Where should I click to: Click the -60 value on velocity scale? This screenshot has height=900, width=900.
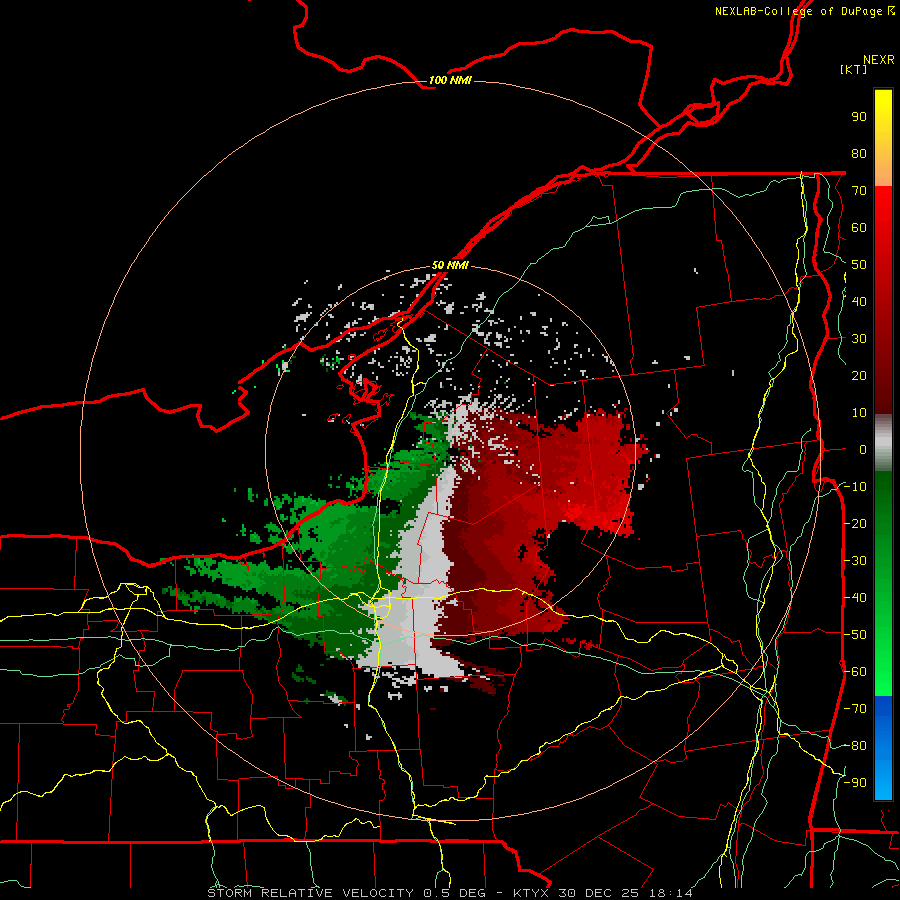(x=855, y=672)
